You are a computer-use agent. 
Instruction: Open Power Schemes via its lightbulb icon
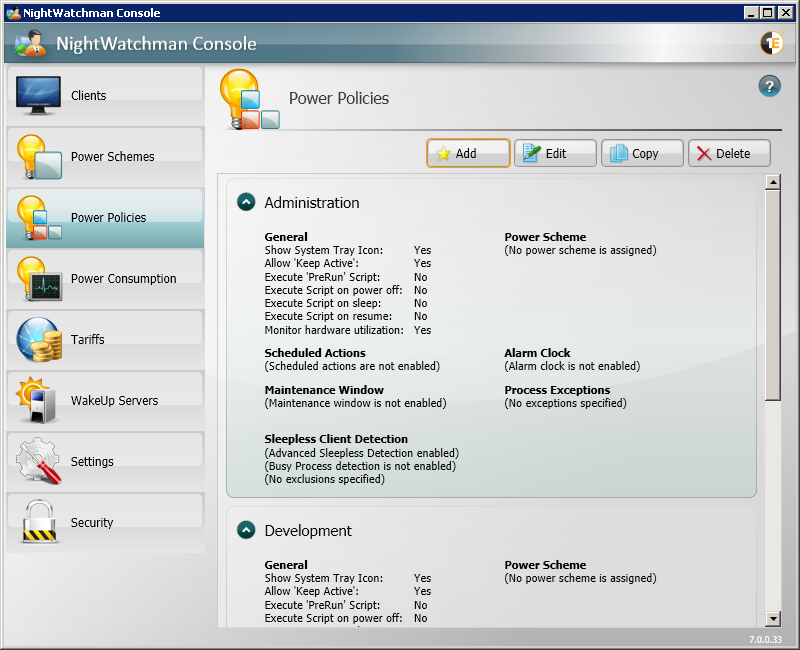click(39, 157)
